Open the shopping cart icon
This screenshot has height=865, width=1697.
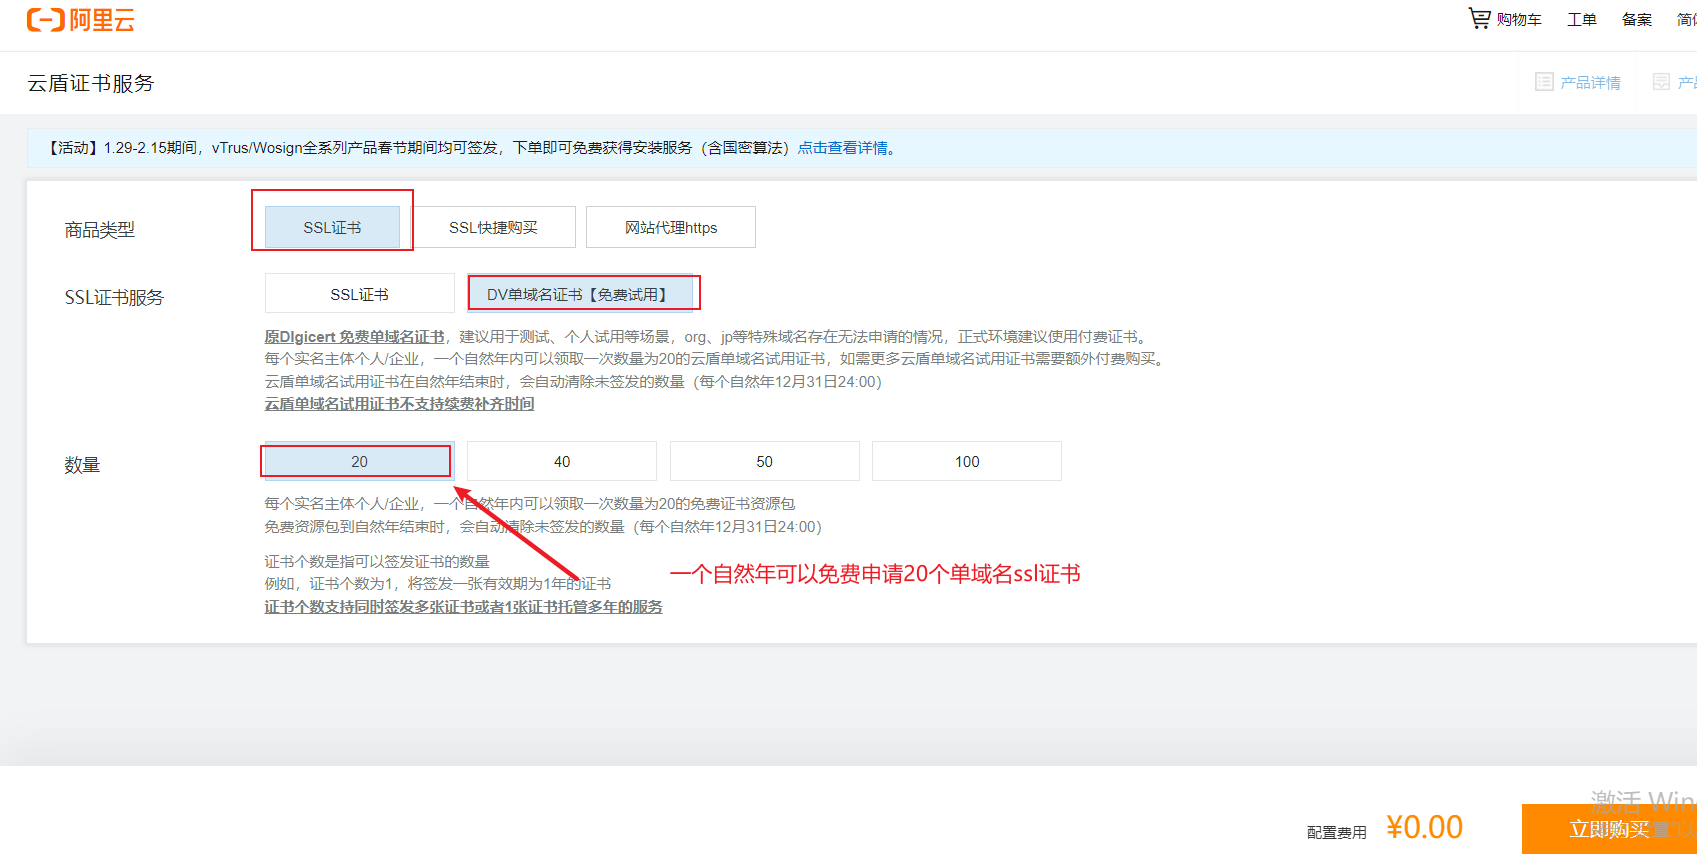click(1479, 18)
